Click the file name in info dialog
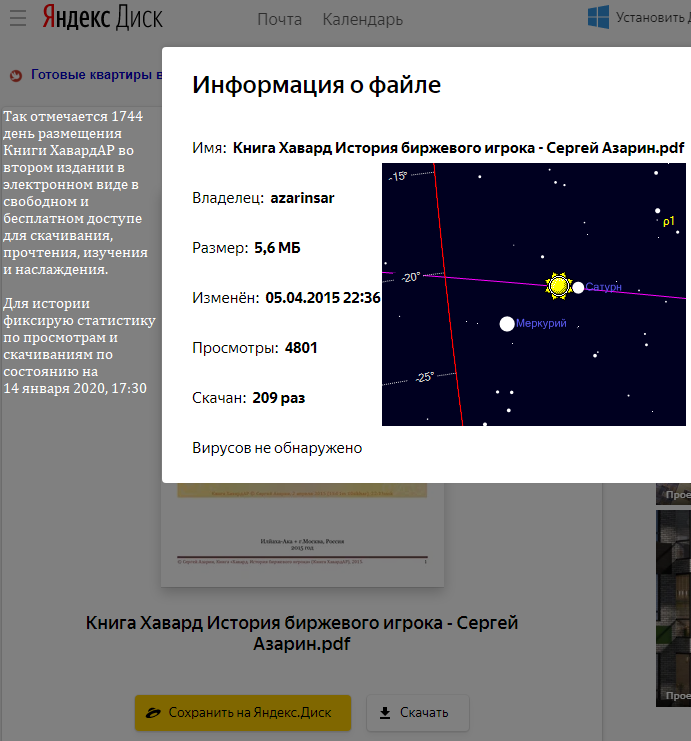The height and width of the screenshot is (741, 691). pyautogui.click(x=458, y=148)
